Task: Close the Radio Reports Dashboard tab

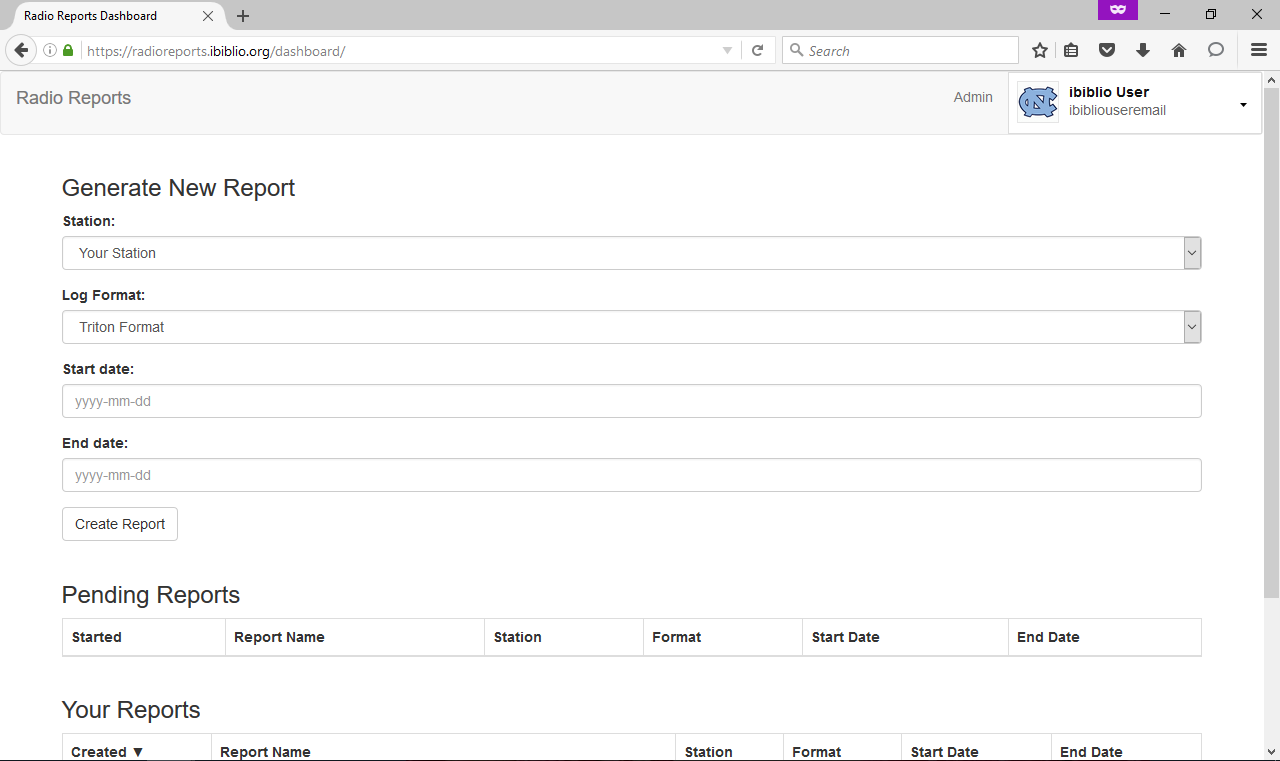Action: tap(208, 16)
